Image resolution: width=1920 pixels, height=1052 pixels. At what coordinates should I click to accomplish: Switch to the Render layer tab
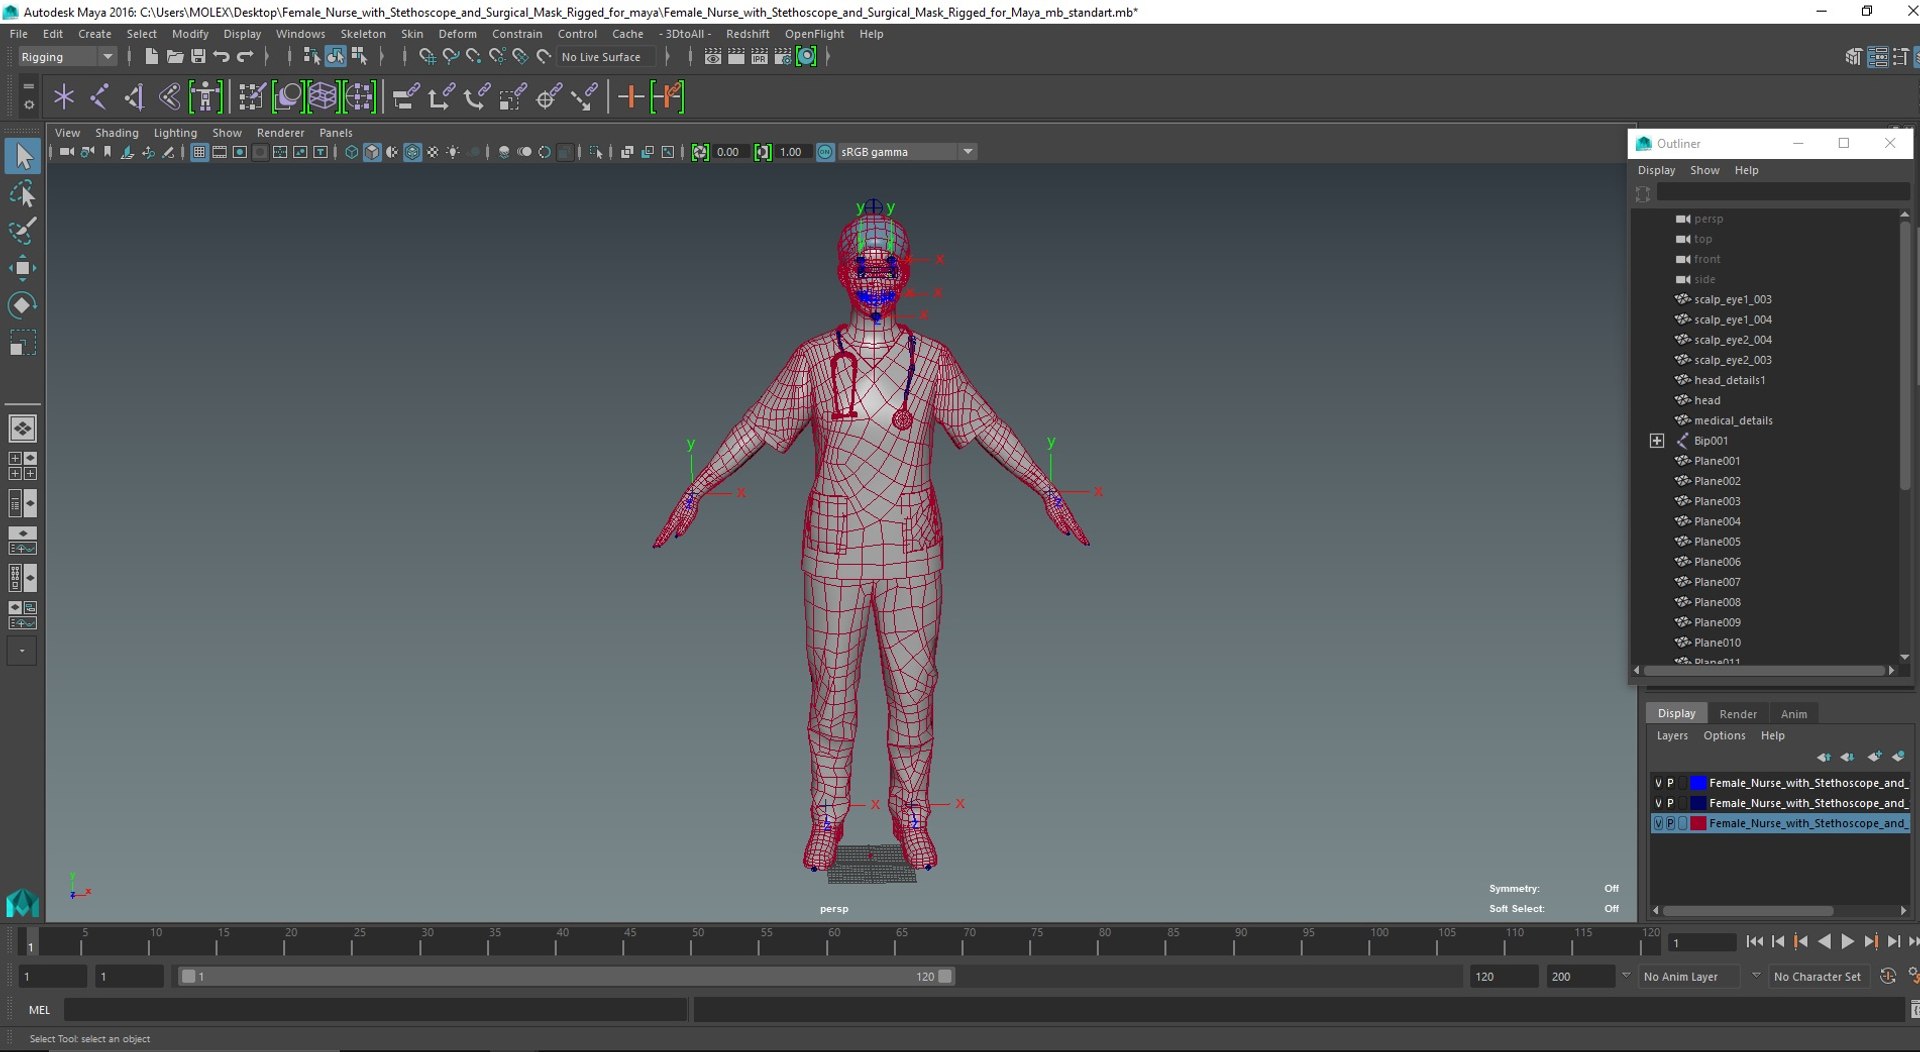(1737, 714)
